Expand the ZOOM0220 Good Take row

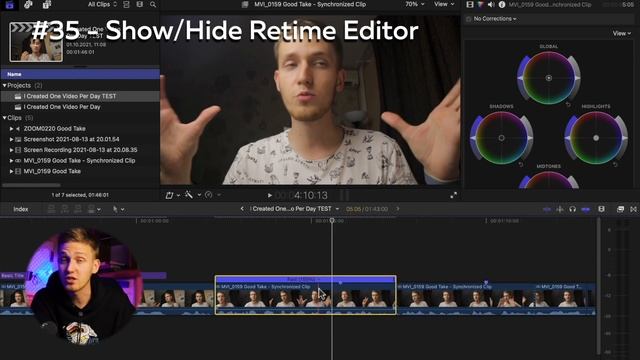[x=11, y=129]
